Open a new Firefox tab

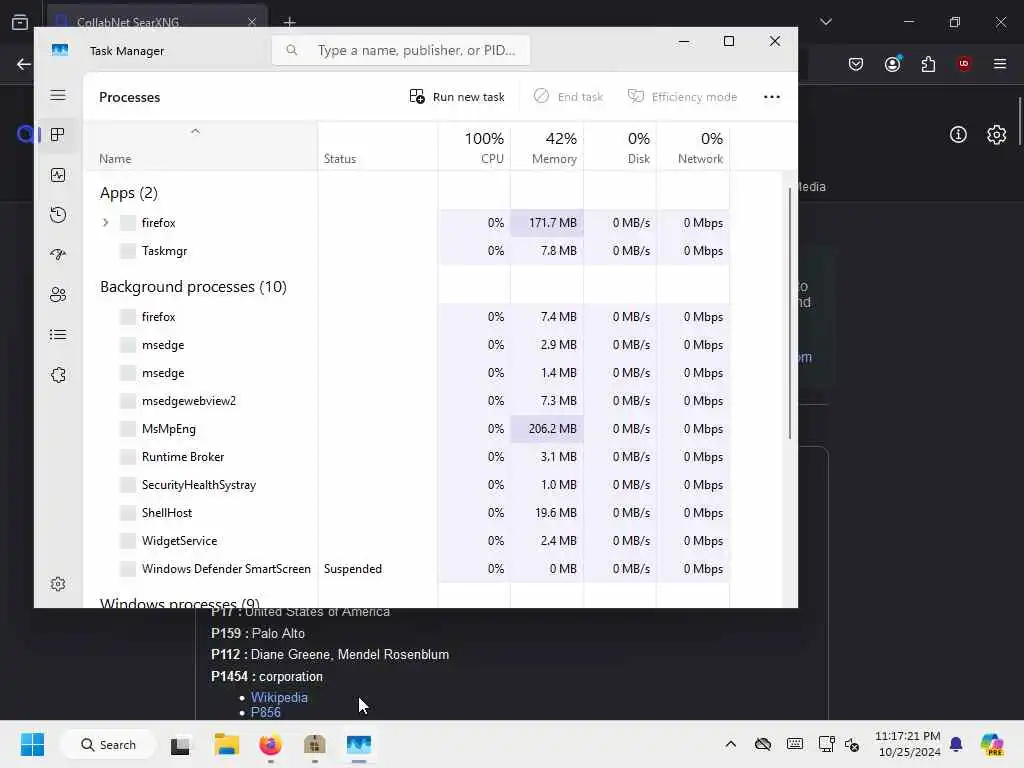289,22
